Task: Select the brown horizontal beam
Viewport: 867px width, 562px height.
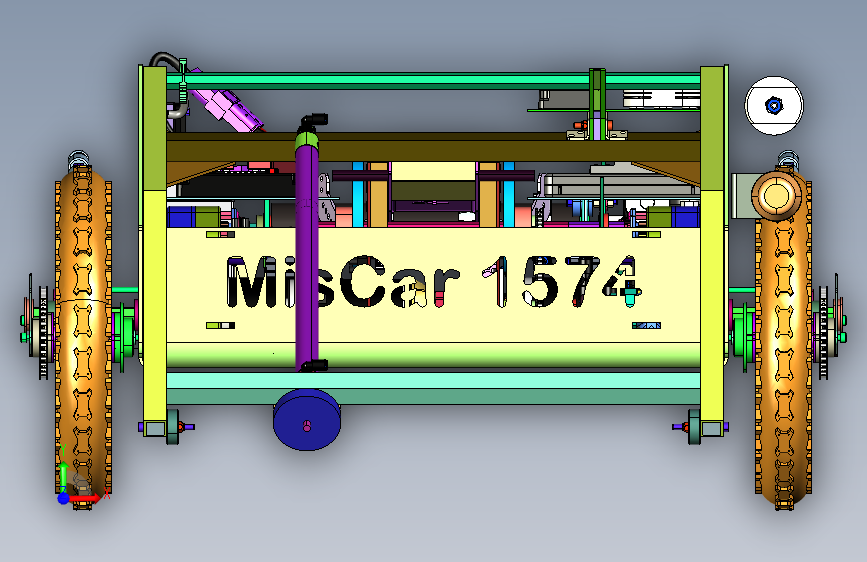Action: [433, 147]
